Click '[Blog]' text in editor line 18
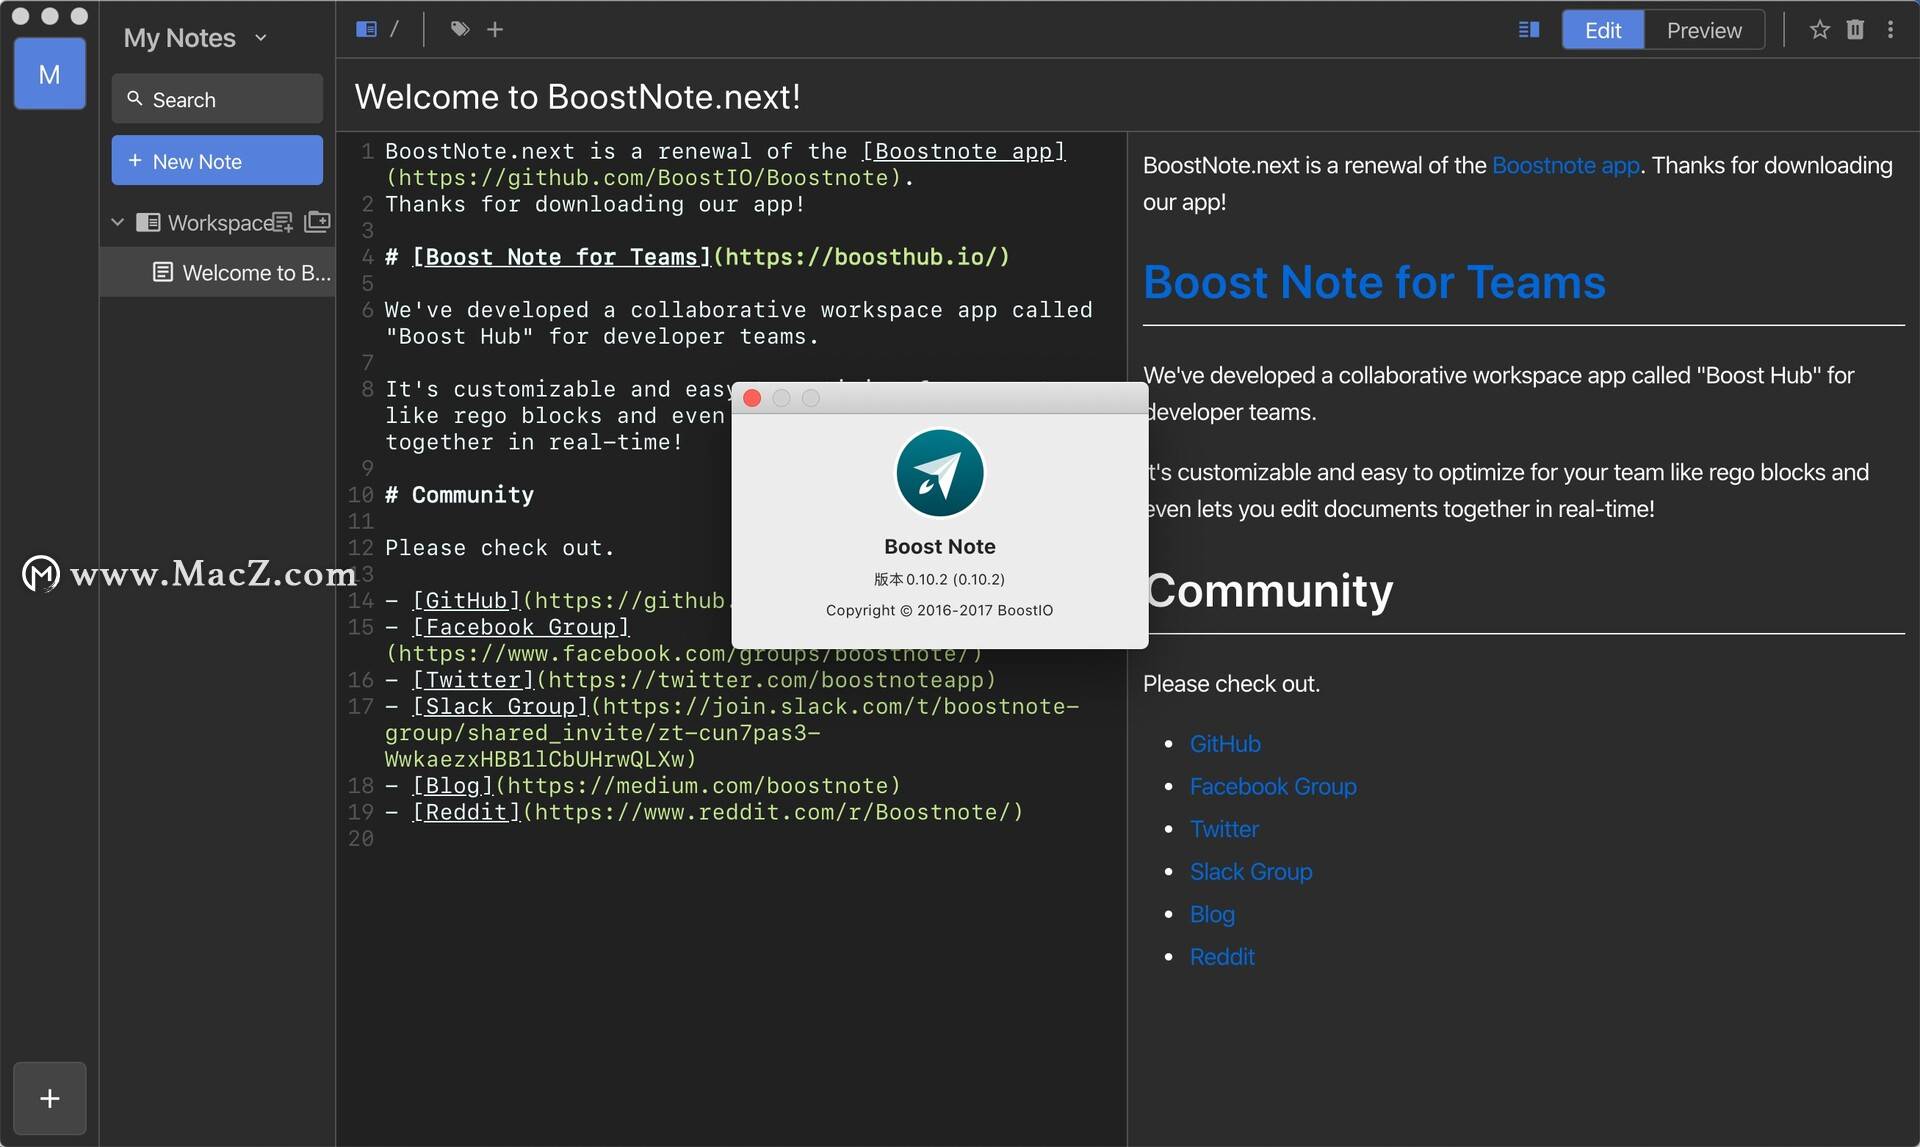Viewport: 1920px width, 1147px height. [453, 785]
